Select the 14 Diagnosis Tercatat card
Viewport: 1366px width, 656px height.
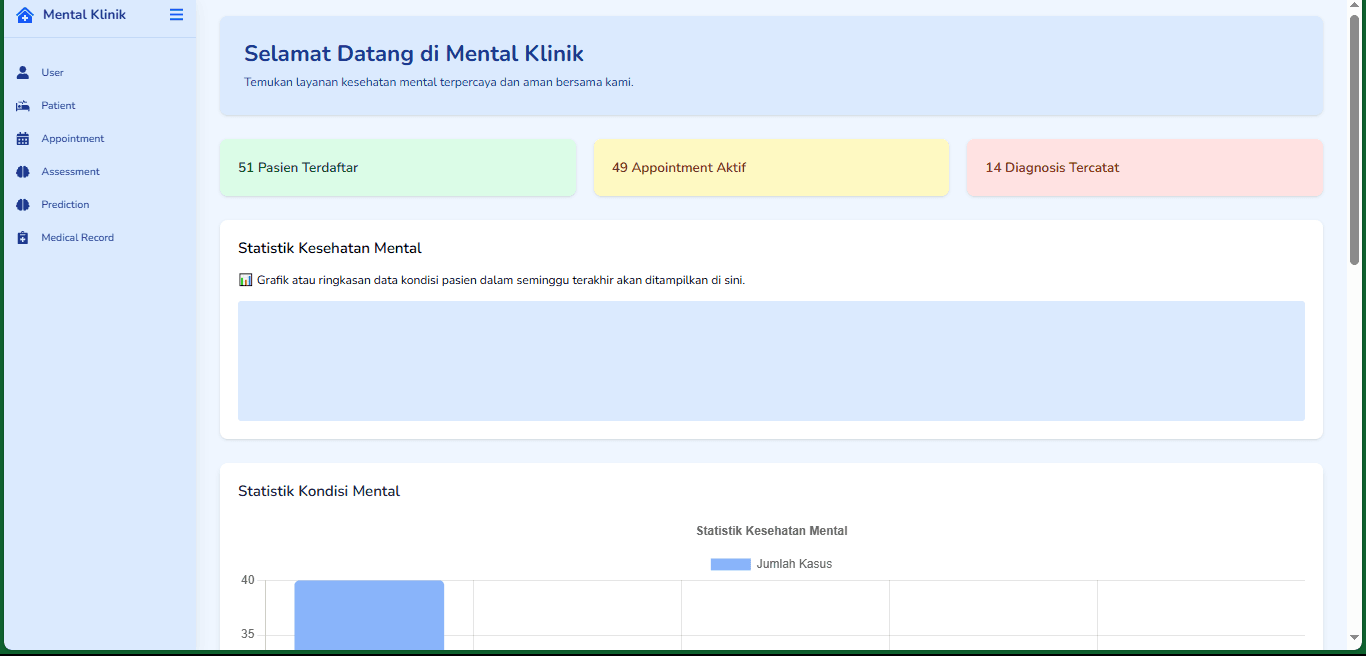1144,167
